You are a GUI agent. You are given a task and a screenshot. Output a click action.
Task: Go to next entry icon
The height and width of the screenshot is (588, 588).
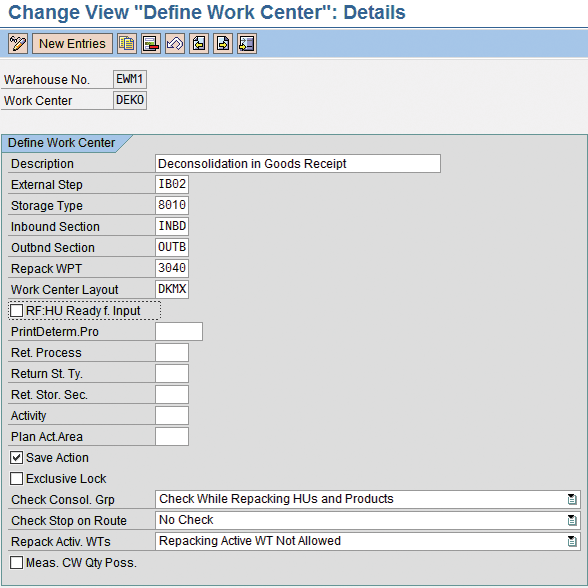(223, 44)
